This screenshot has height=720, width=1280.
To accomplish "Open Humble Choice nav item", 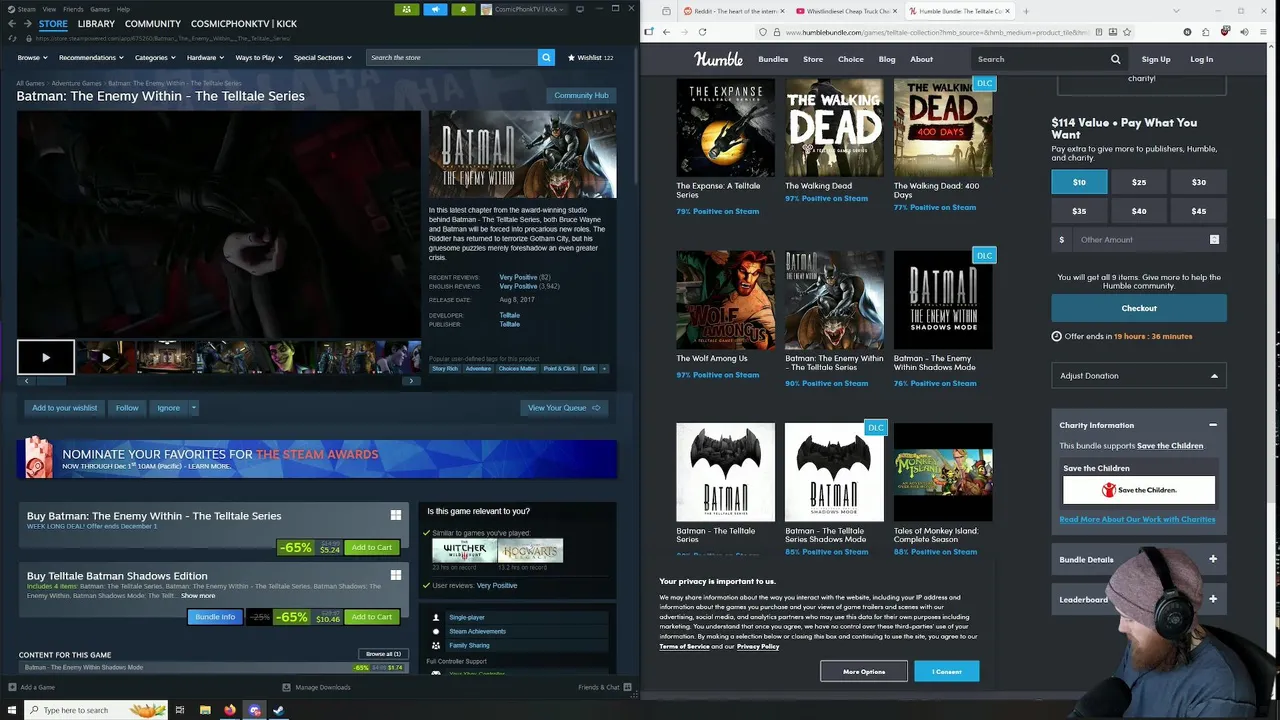I will (x=851, y=59).
